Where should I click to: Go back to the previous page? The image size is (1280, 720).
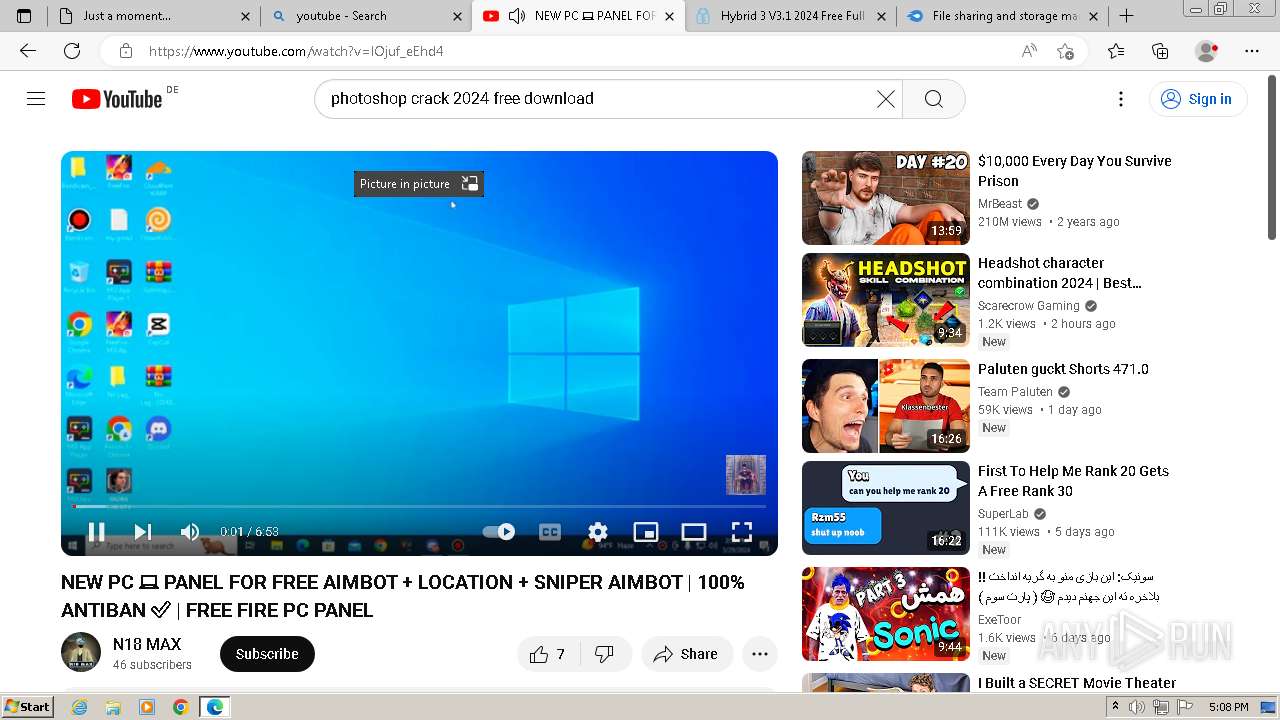click(x=28, y=51)
